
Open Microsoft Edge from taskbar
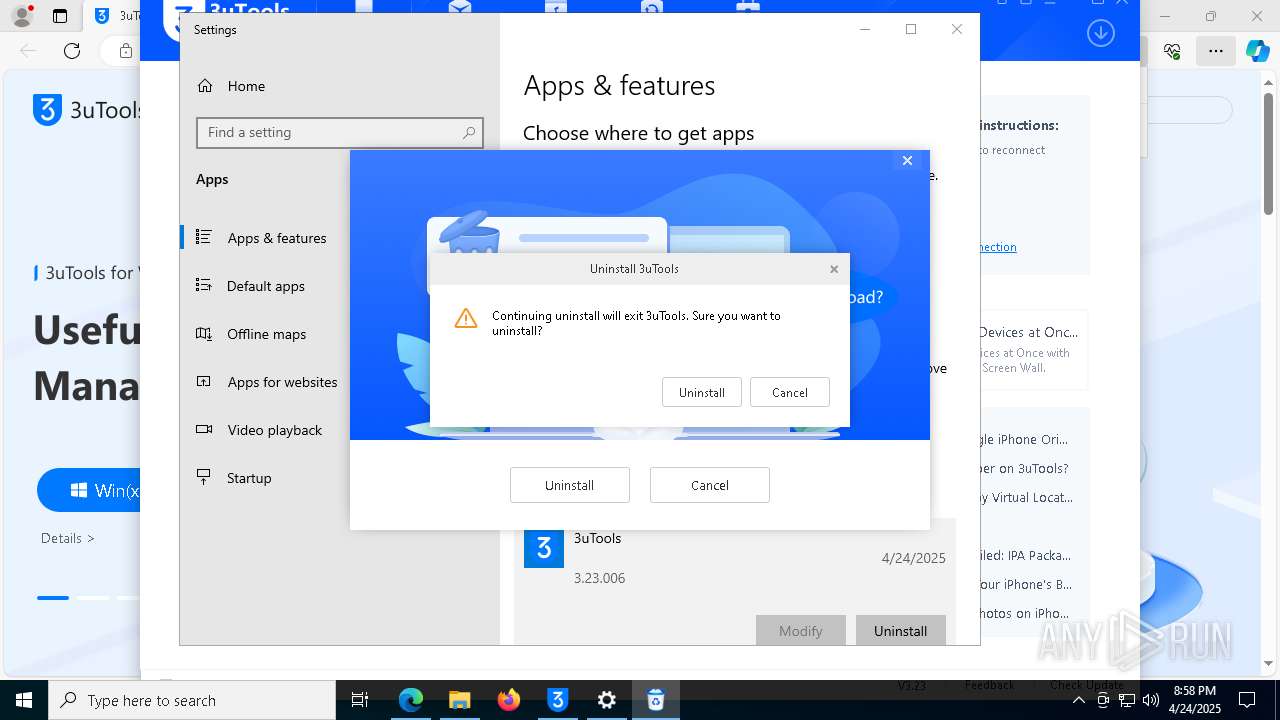411,700
